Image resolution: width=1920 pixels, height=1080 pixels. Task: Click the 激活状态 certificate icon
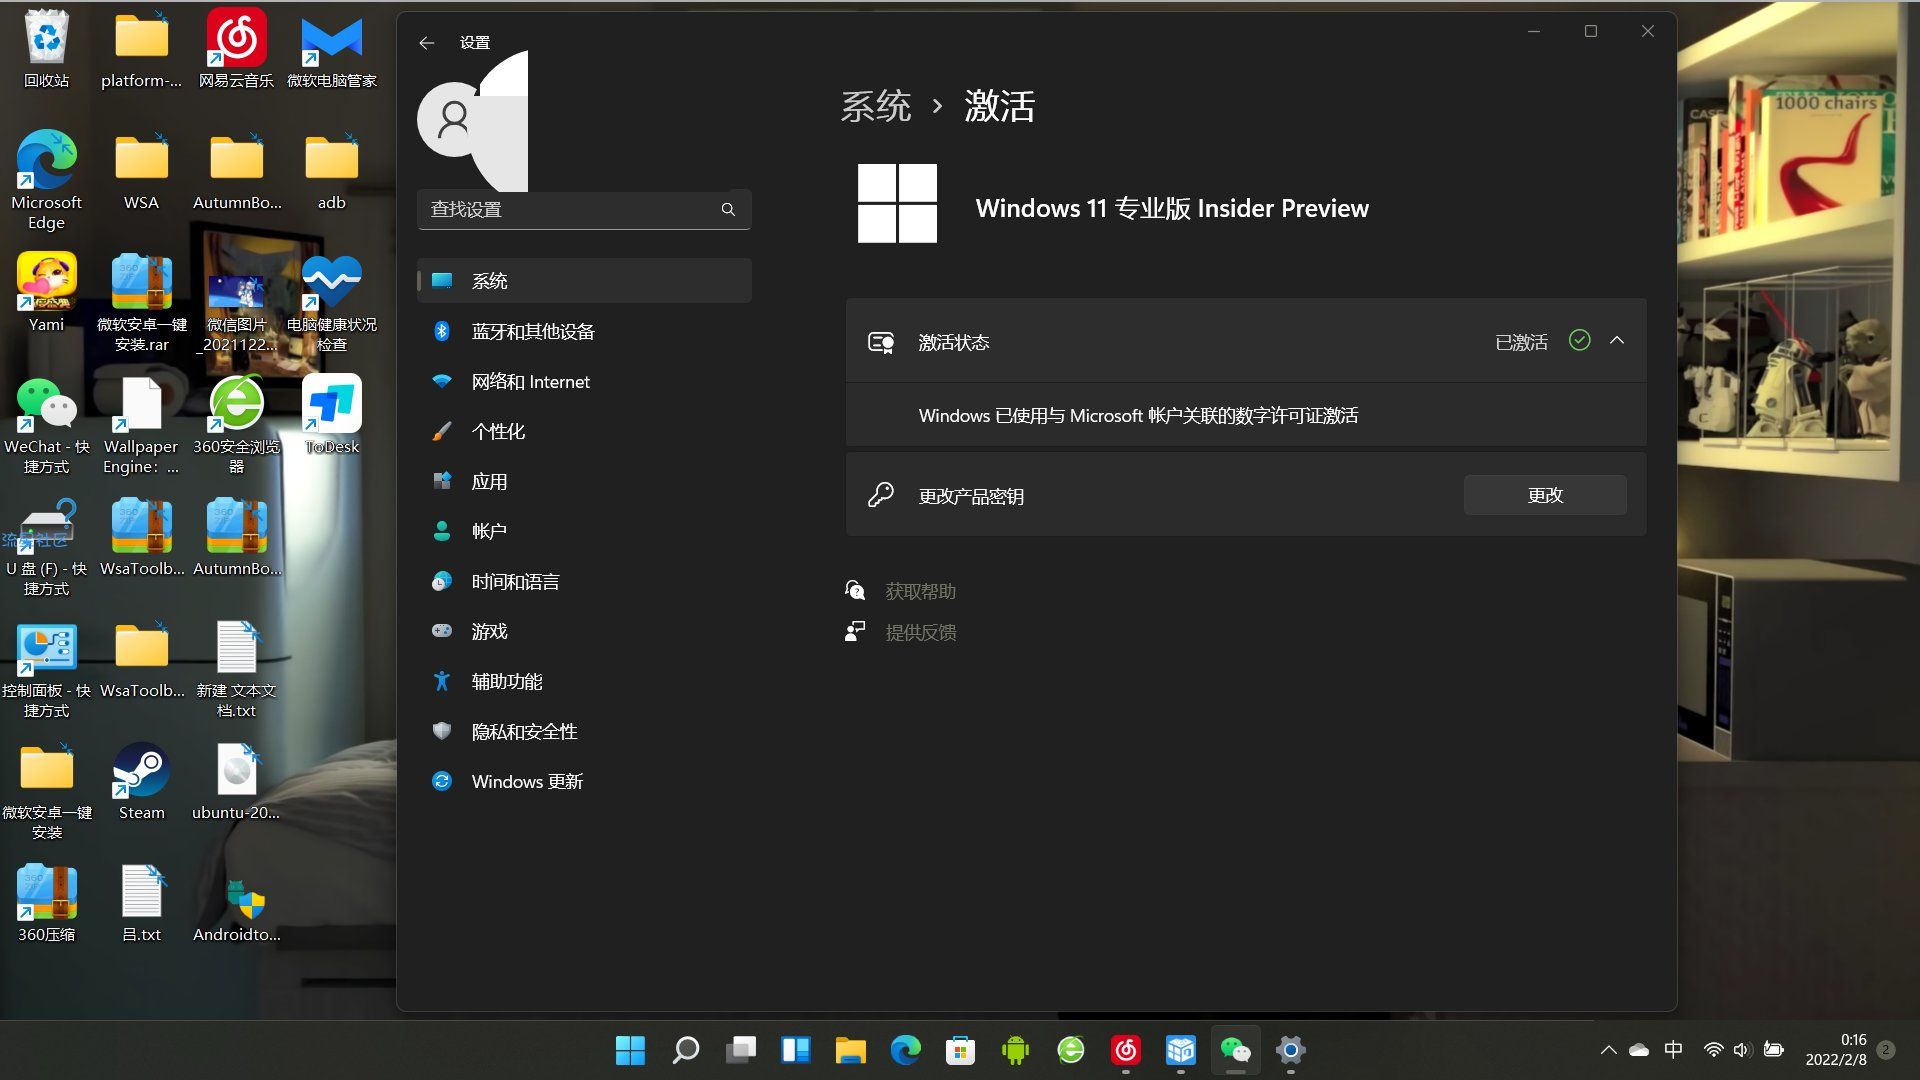coord(881,342)
